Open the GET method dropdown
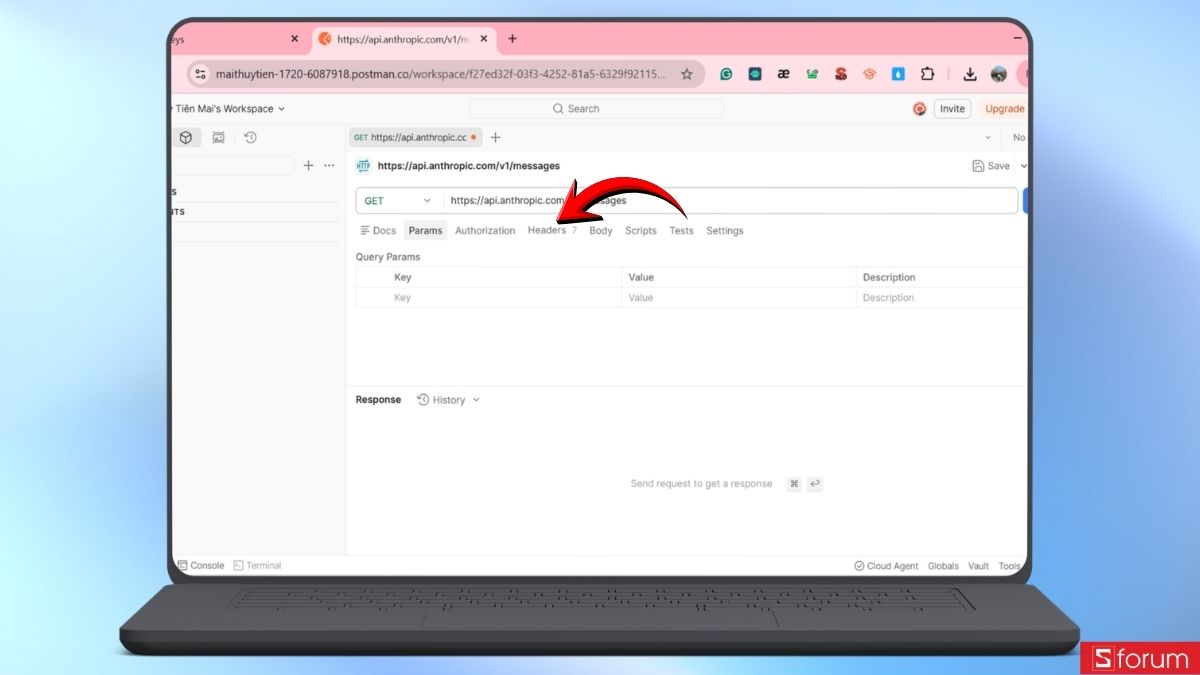This screenshot has height=675, width=1200. [x=399, y=200]
